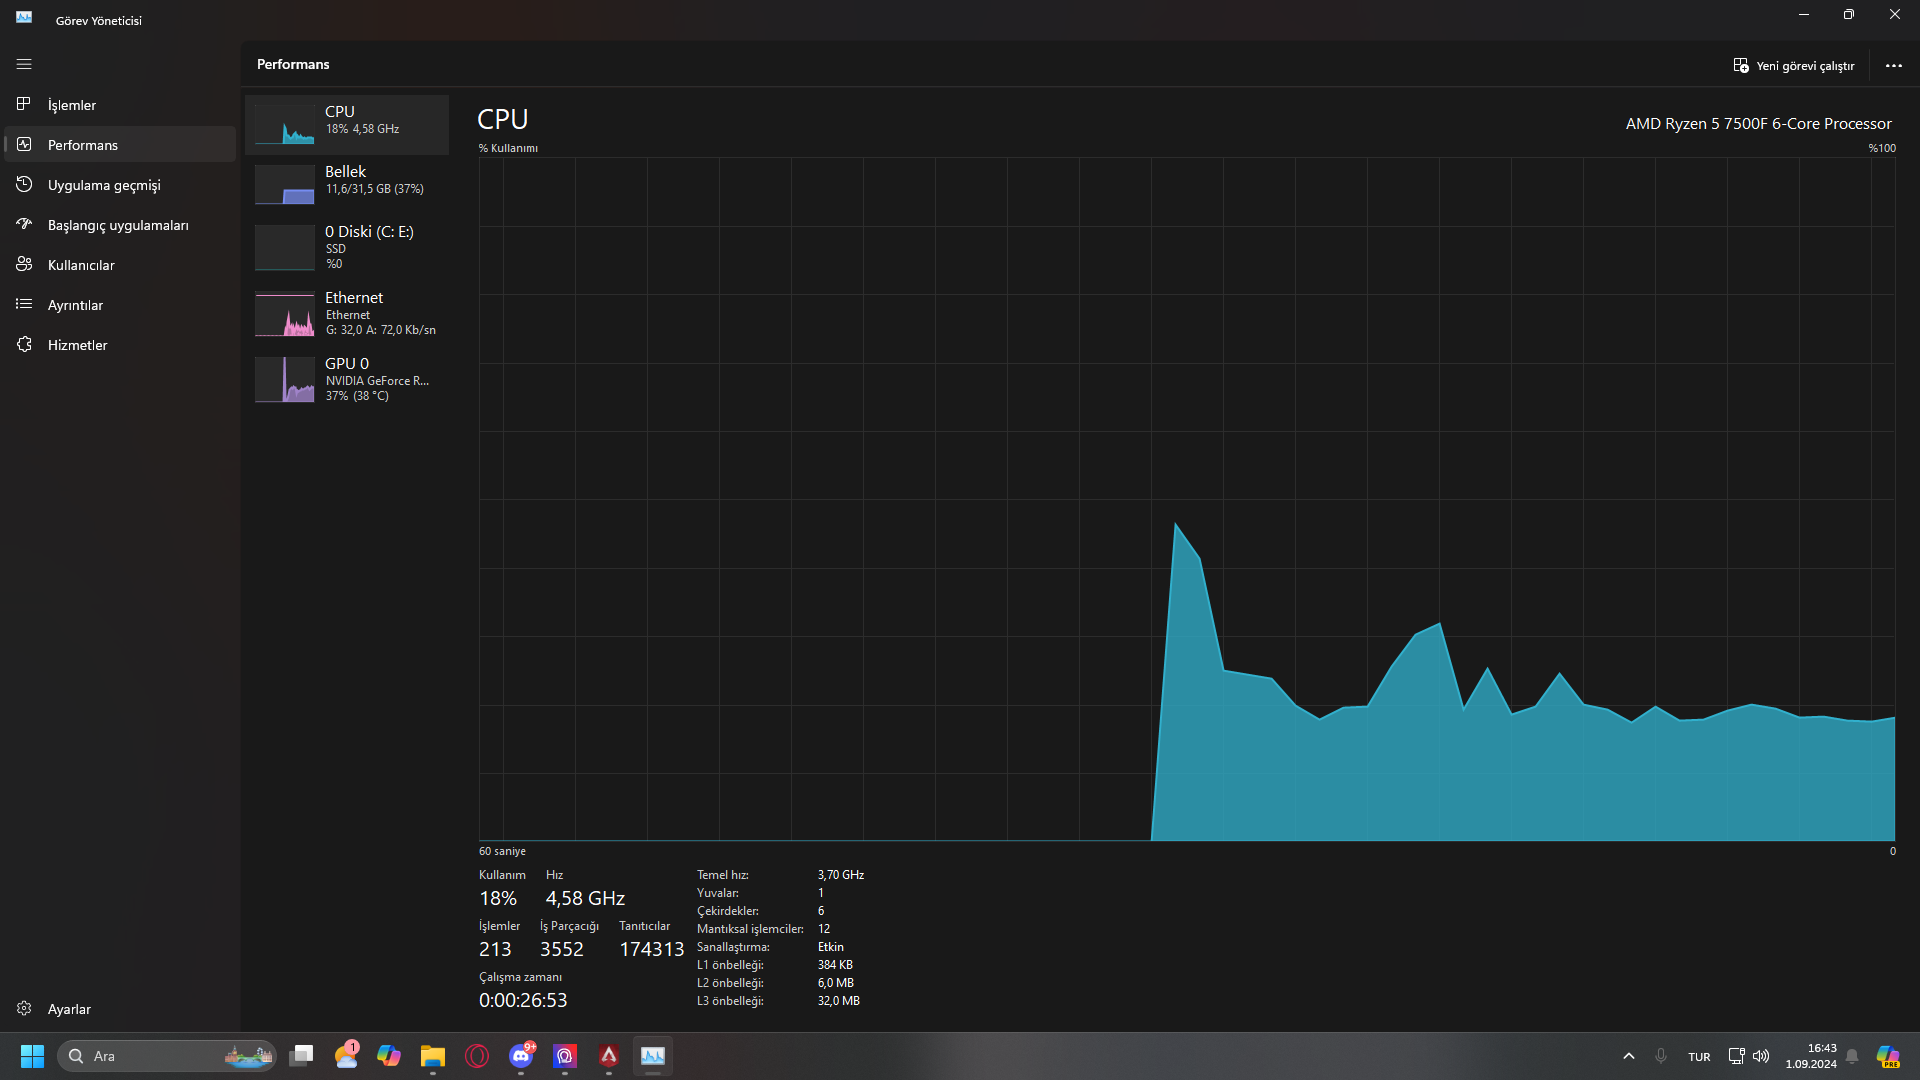Go to Kullanıcılar page
1920x1080 pixels.
[x=81, y=265]
